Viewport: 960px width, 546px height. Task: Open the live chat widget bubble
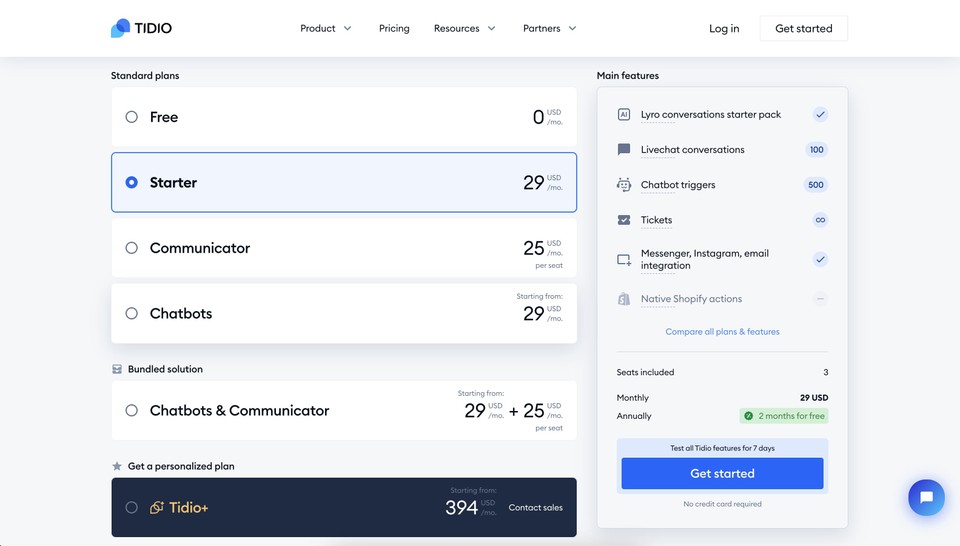pyautogui.click(x=926, y=497)
